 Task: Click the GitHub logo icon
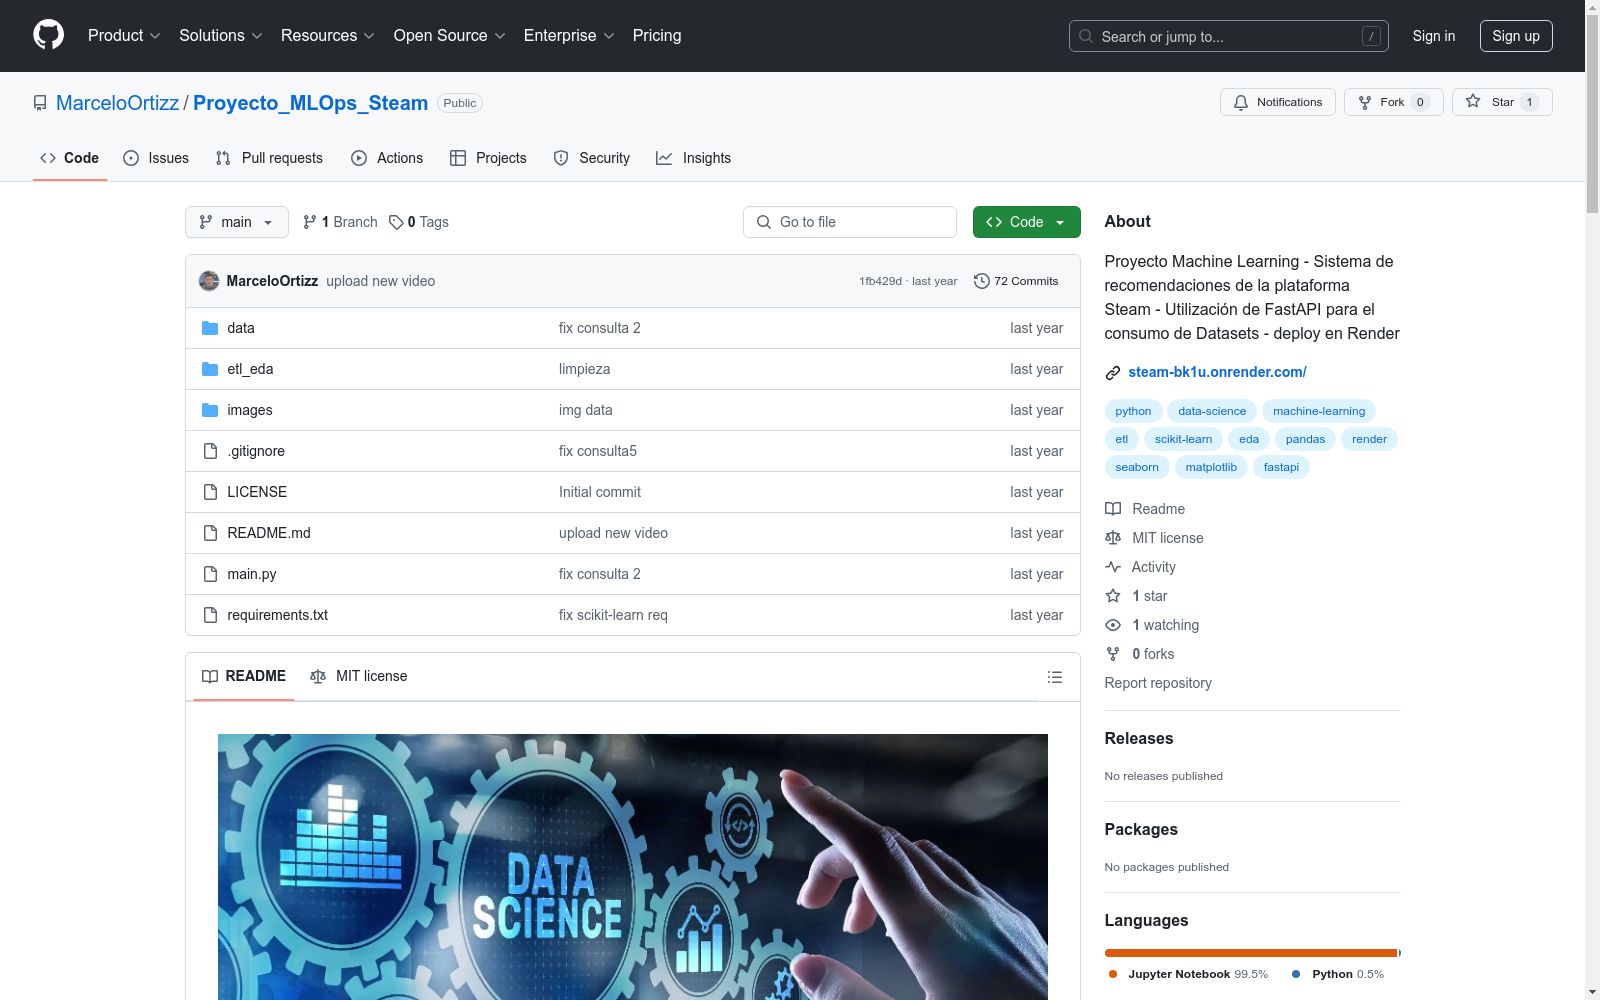pos(48,35)
